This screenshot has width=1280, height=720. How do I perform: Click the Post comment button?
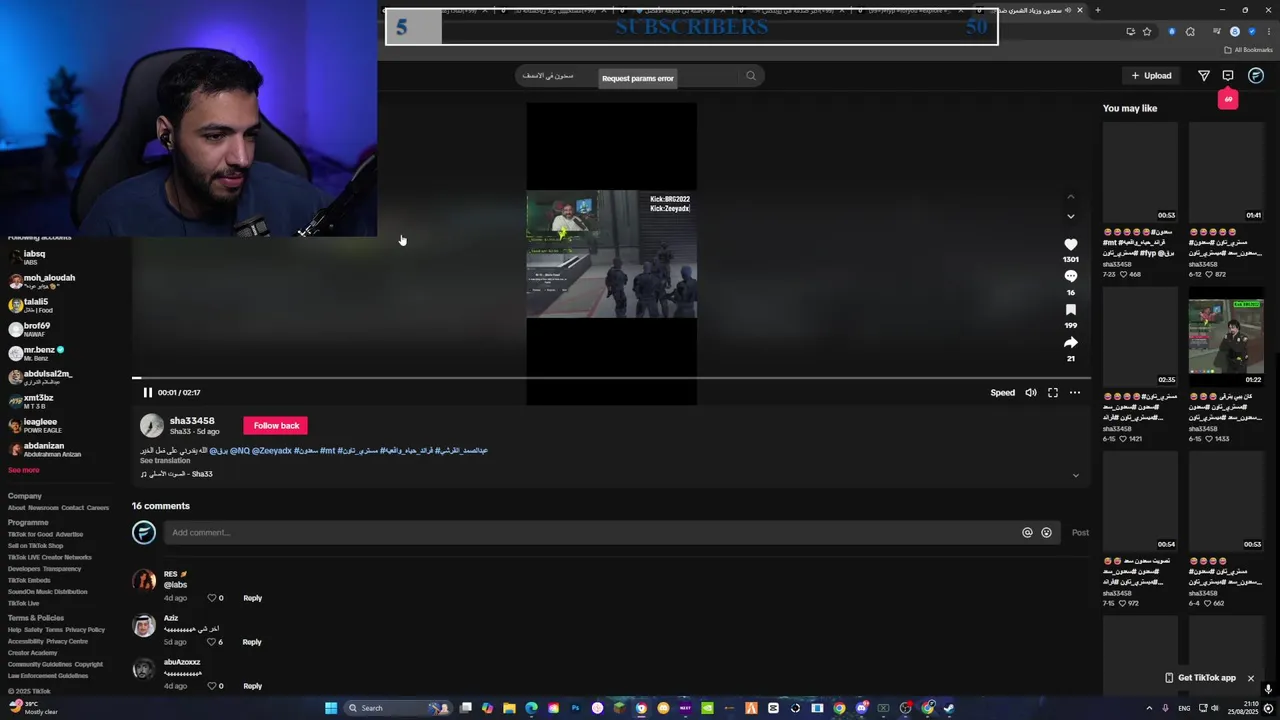pyautogui.click(x=1080, y=533)
